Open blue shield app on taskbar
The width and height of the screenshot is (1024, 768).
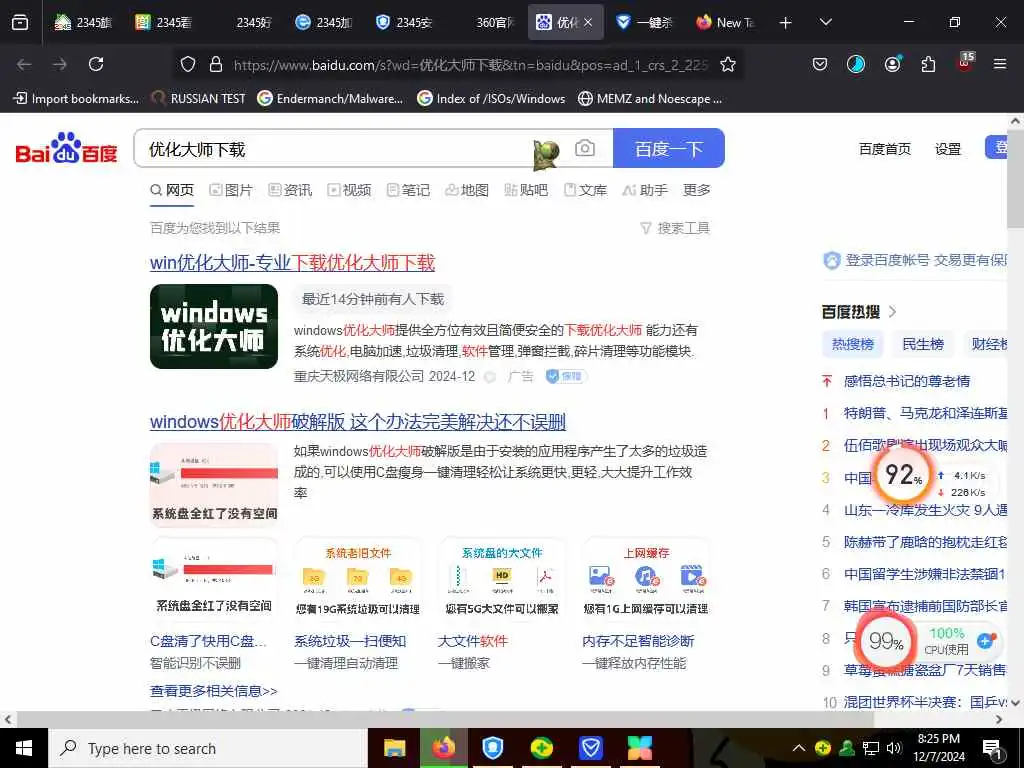(x=492, y=748)
